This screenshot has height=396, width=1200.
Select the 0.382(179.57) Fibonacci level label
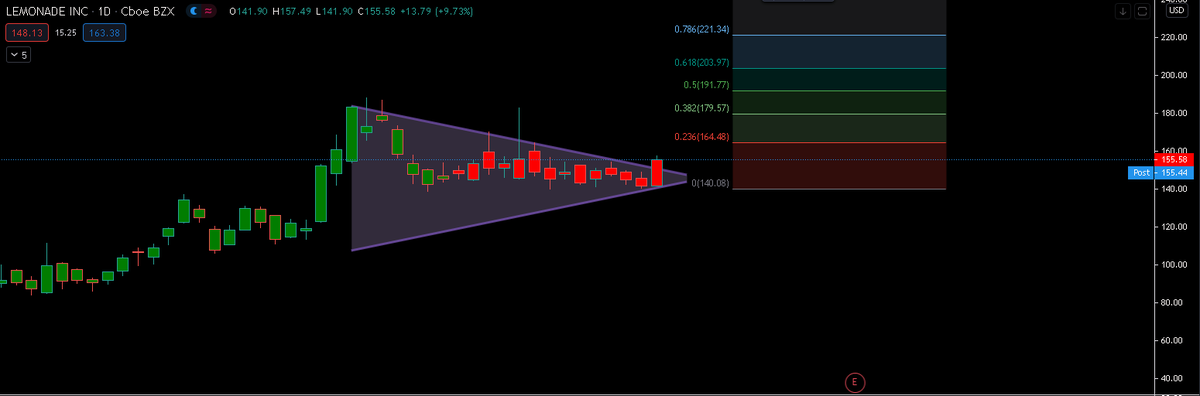[701, 108]
